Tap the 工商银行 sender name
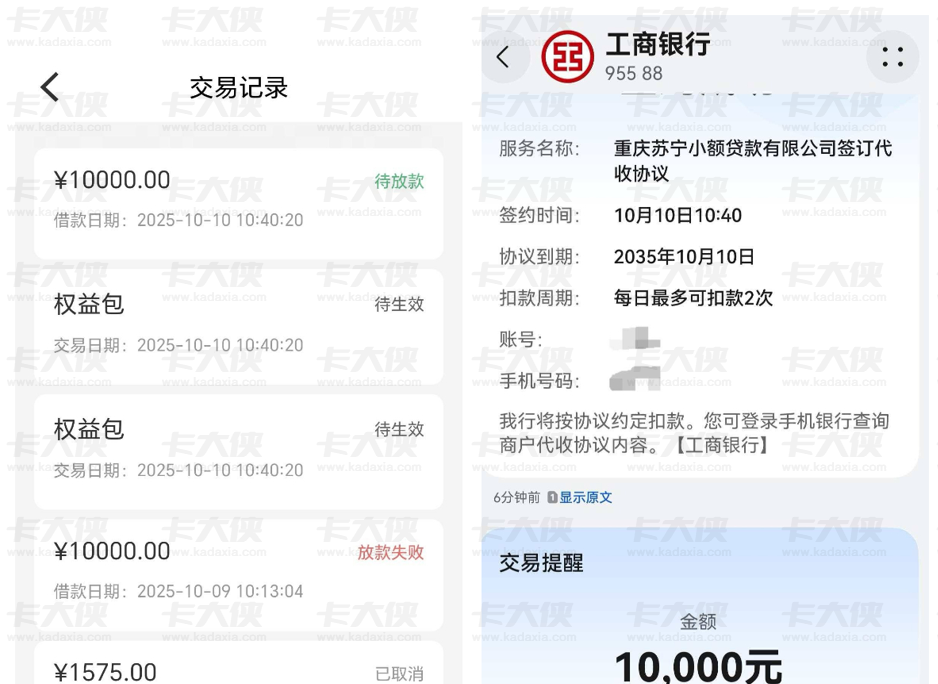The image size is (938, 684). click(x=657, y=43)
